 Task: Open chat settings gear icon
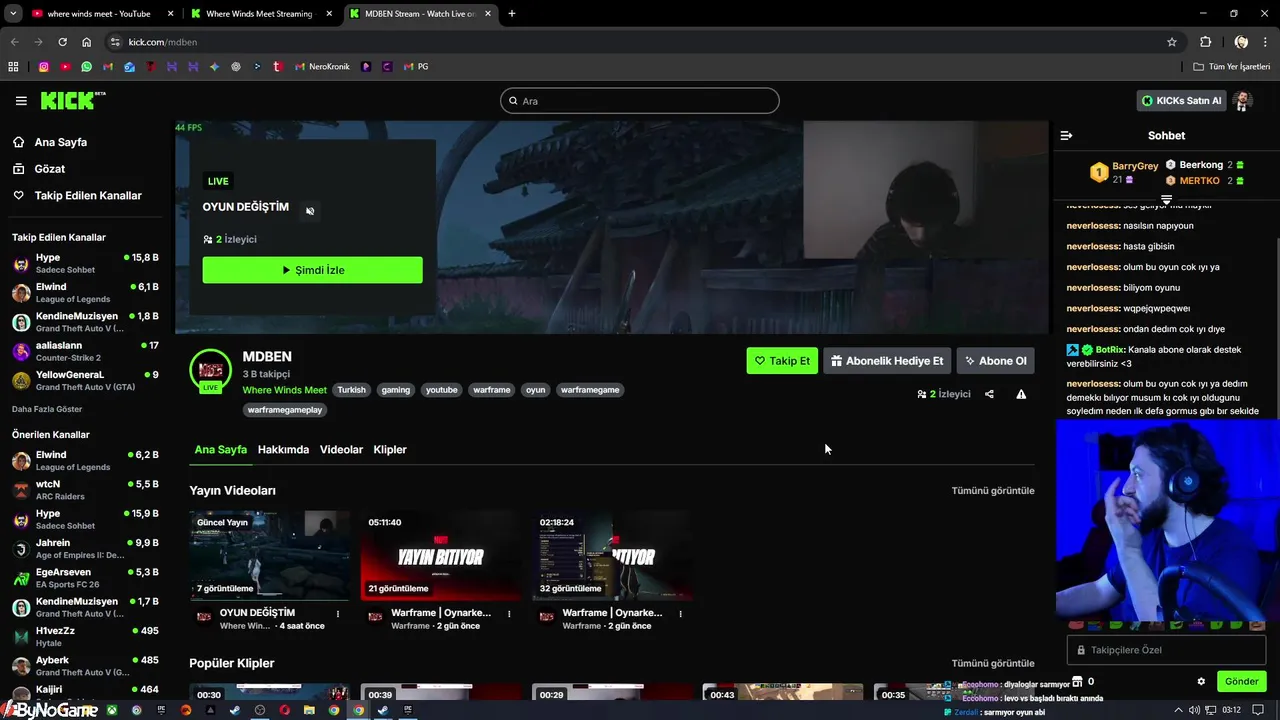point(1201,681)
